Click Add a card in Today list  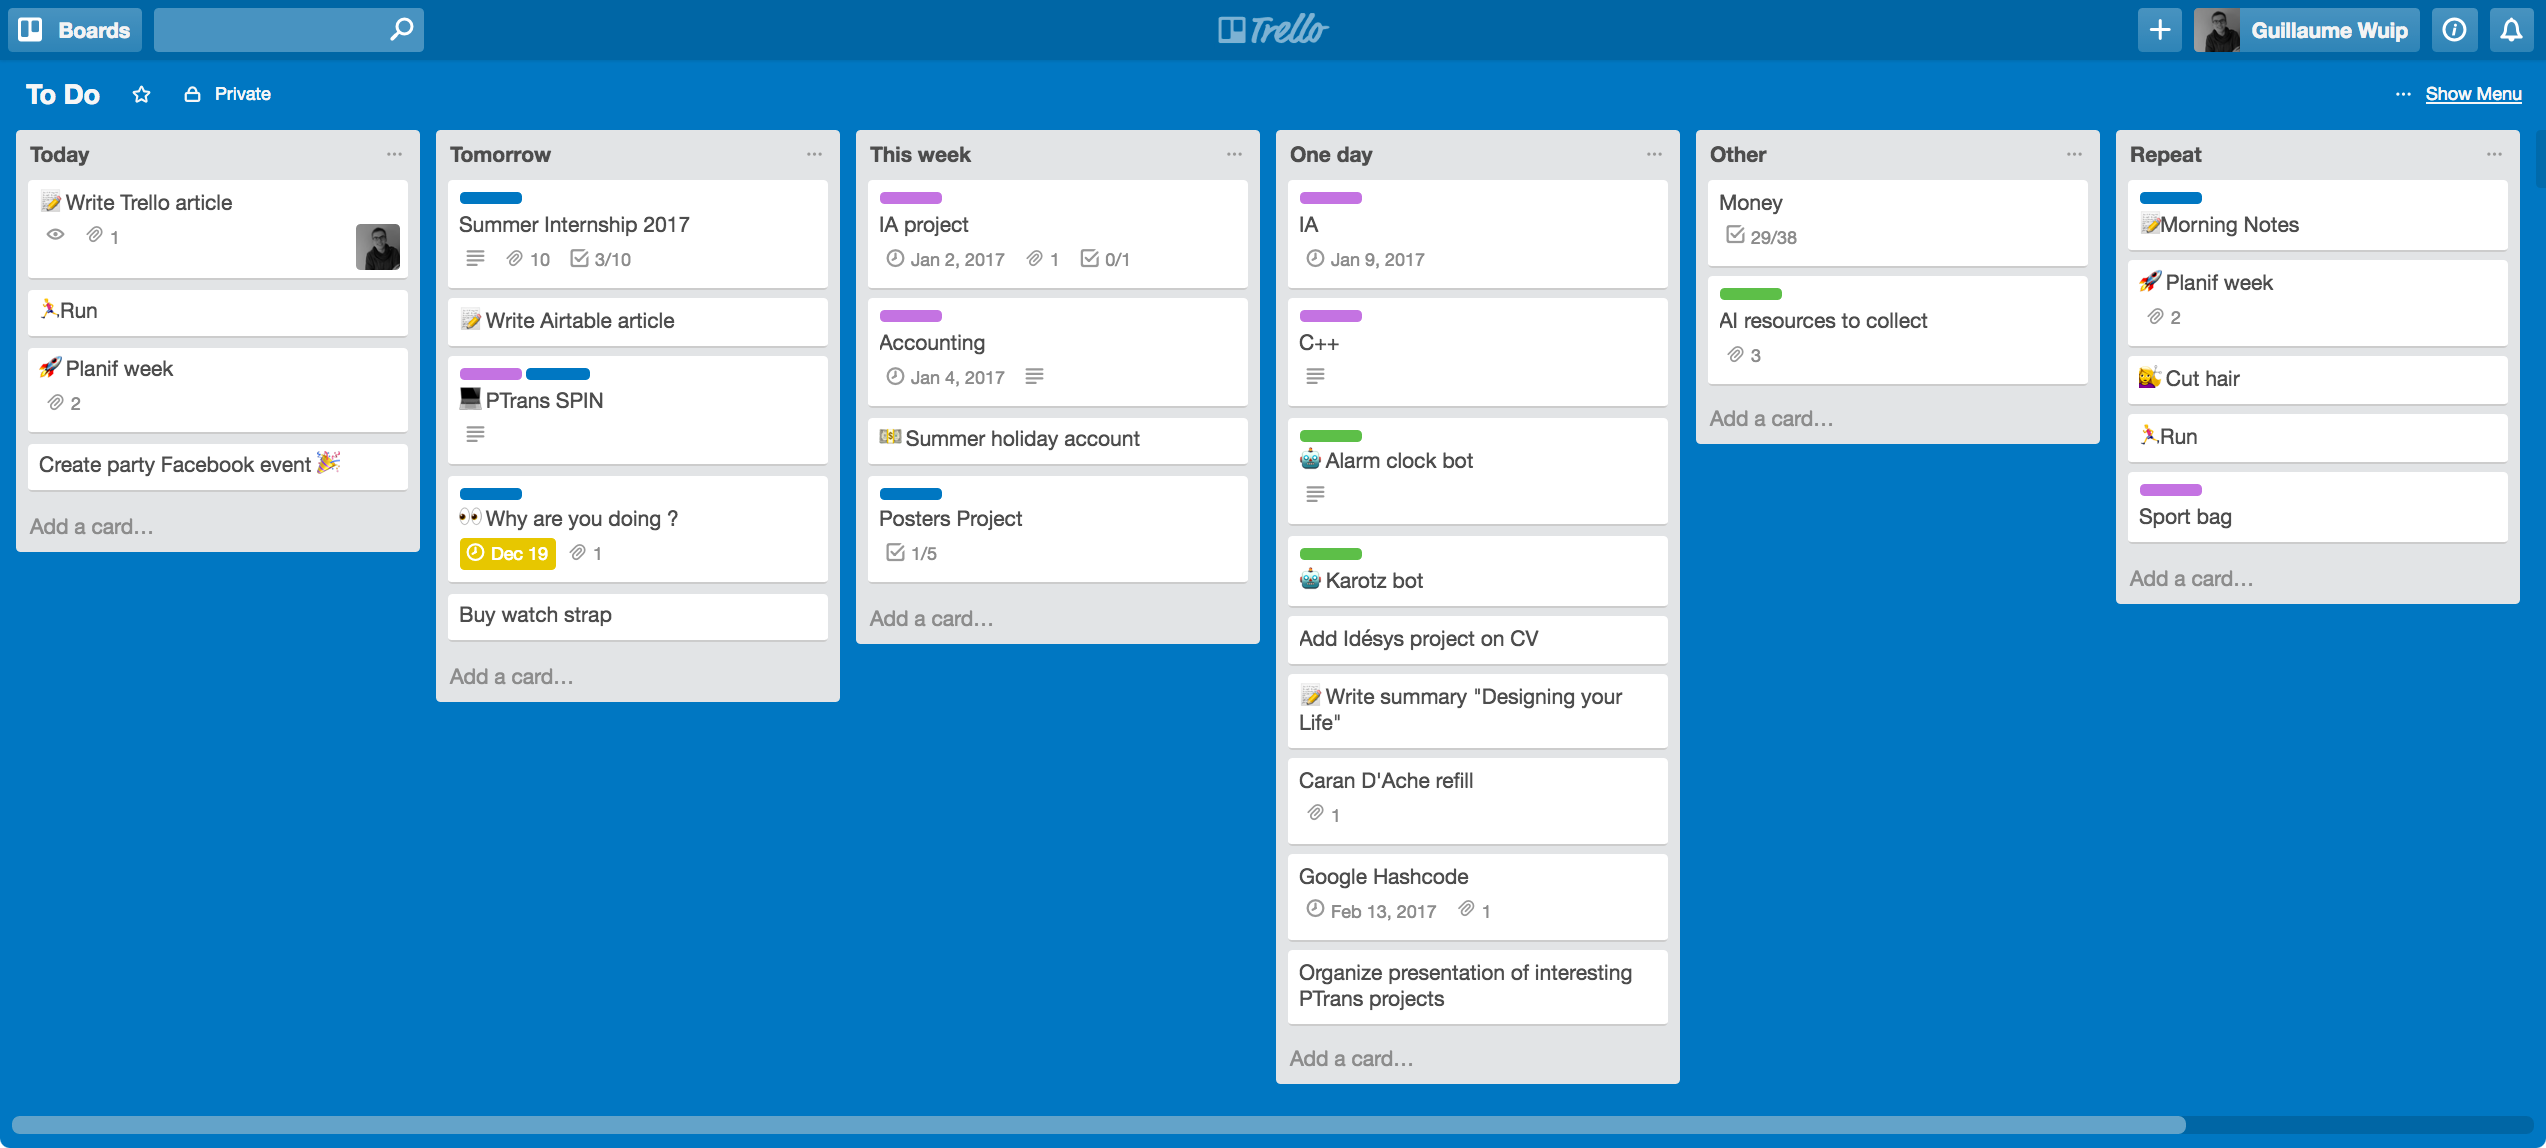[x=91, y=526]
